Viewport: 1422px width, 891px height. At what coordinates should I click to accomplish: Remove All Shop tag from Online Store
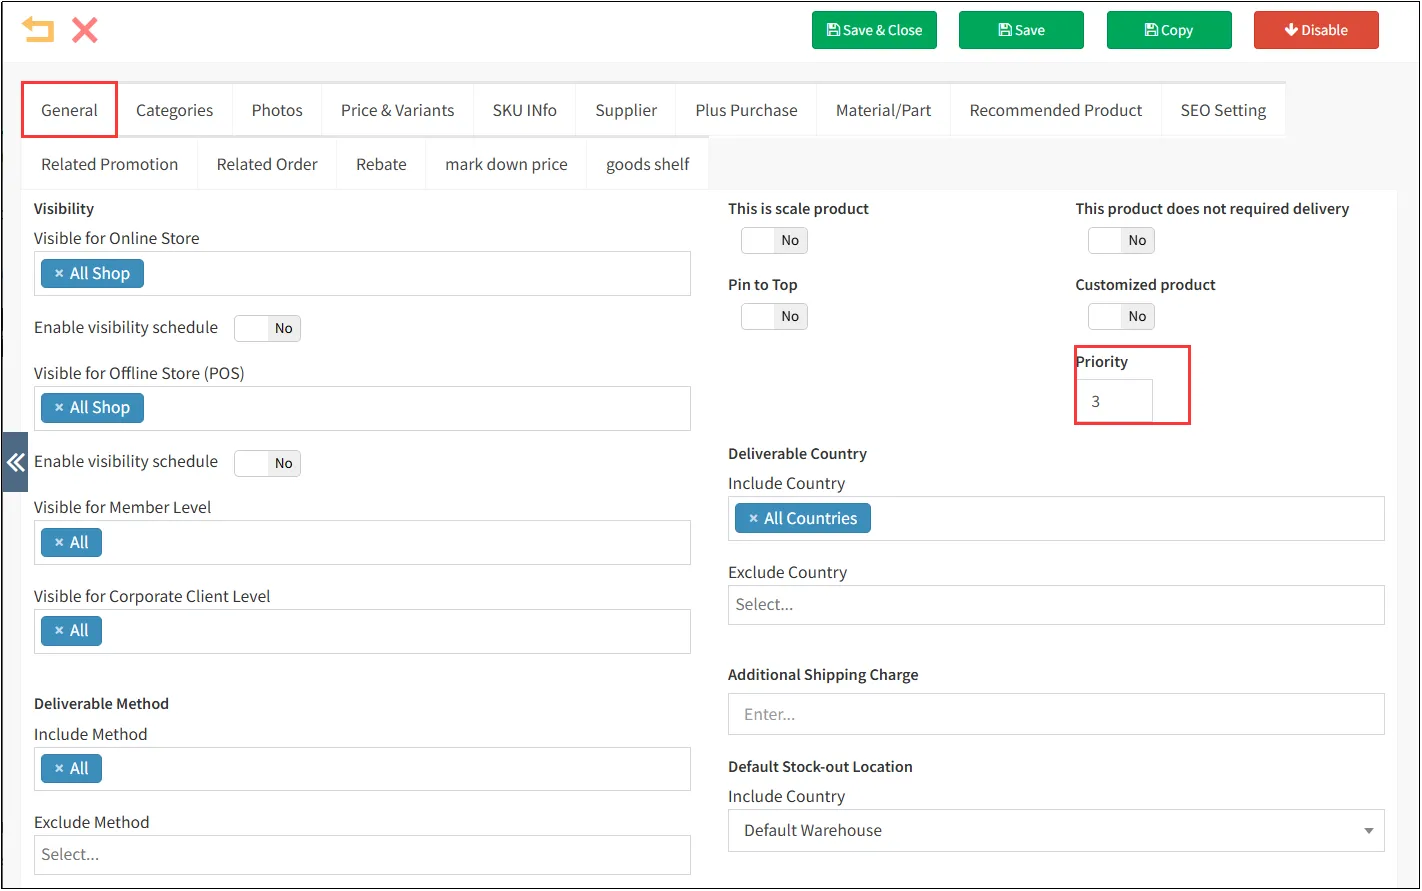pos(59,274)
